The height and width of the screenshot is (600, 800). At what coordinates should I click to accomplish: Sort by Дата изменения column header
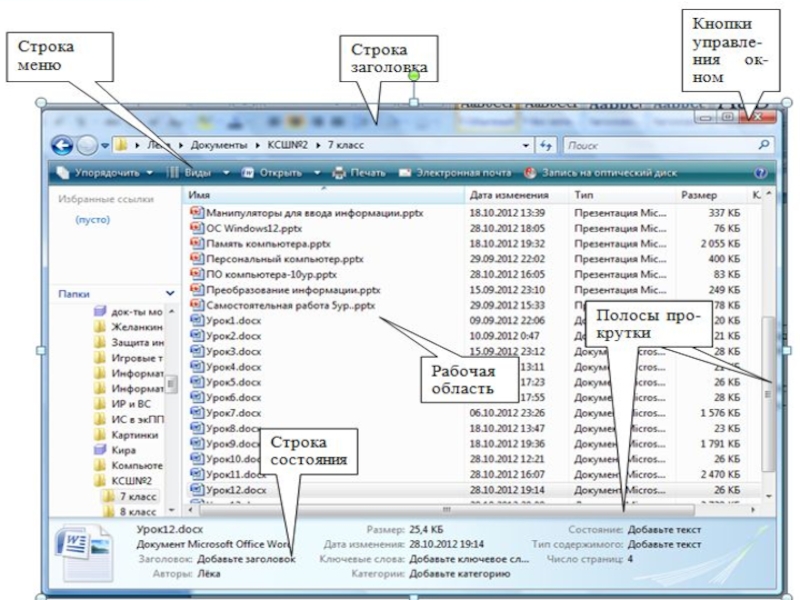(x=508, y=195)
